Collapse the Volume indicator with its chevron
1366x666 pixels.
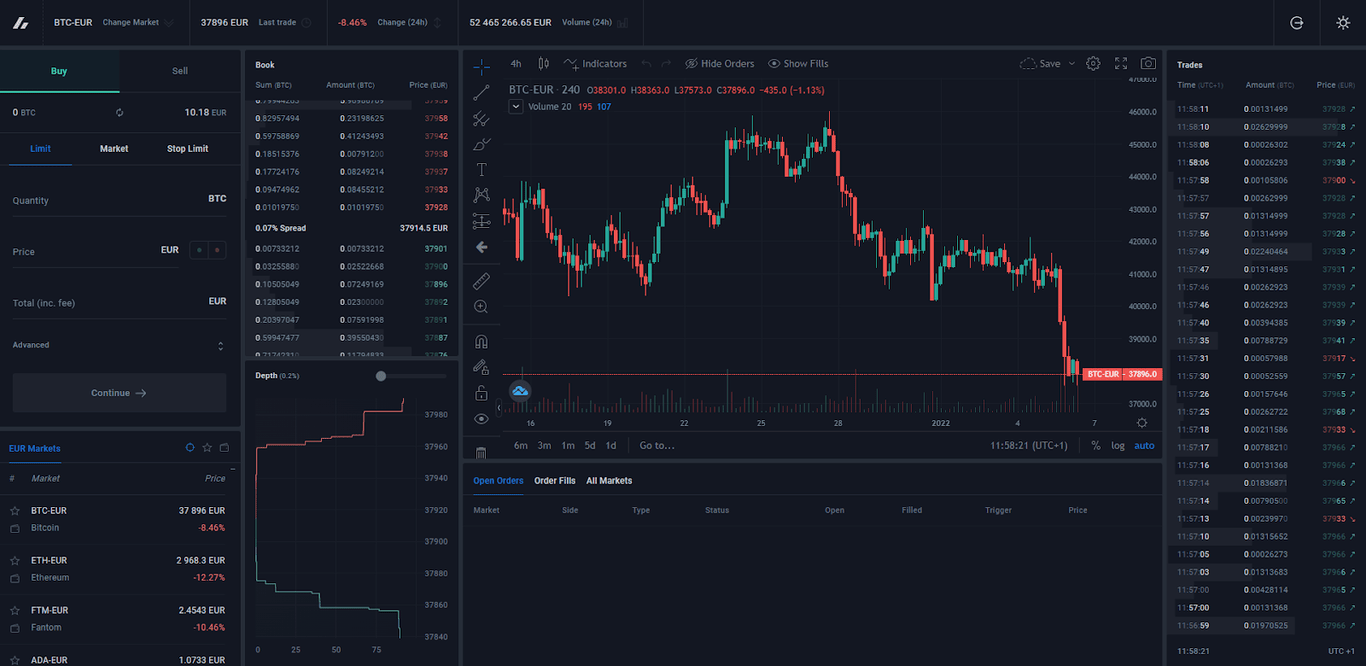coord(516,106)
